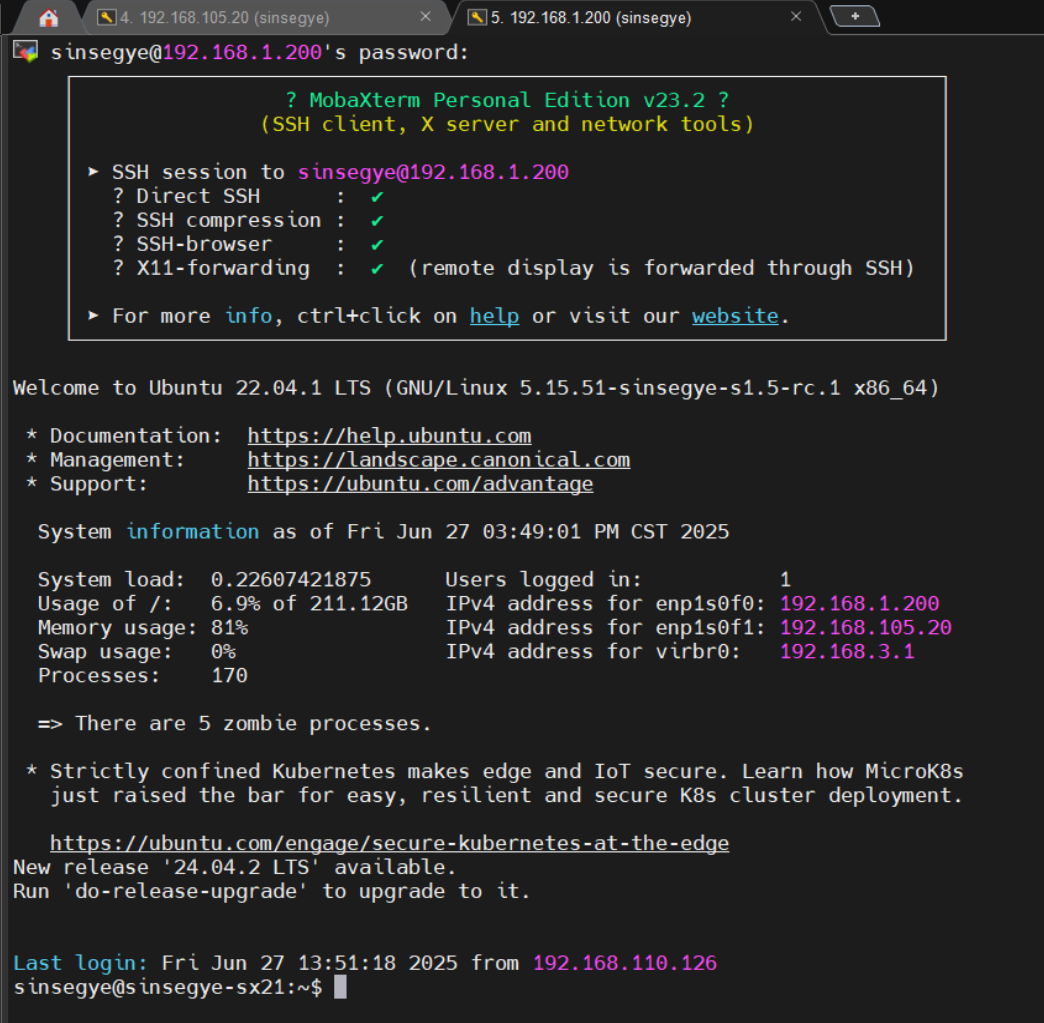Viewport: 1044px width, 1023px height.
Task: Open the secure-kubernetes-at-the-edge URL
Action: tap(389, 843)
